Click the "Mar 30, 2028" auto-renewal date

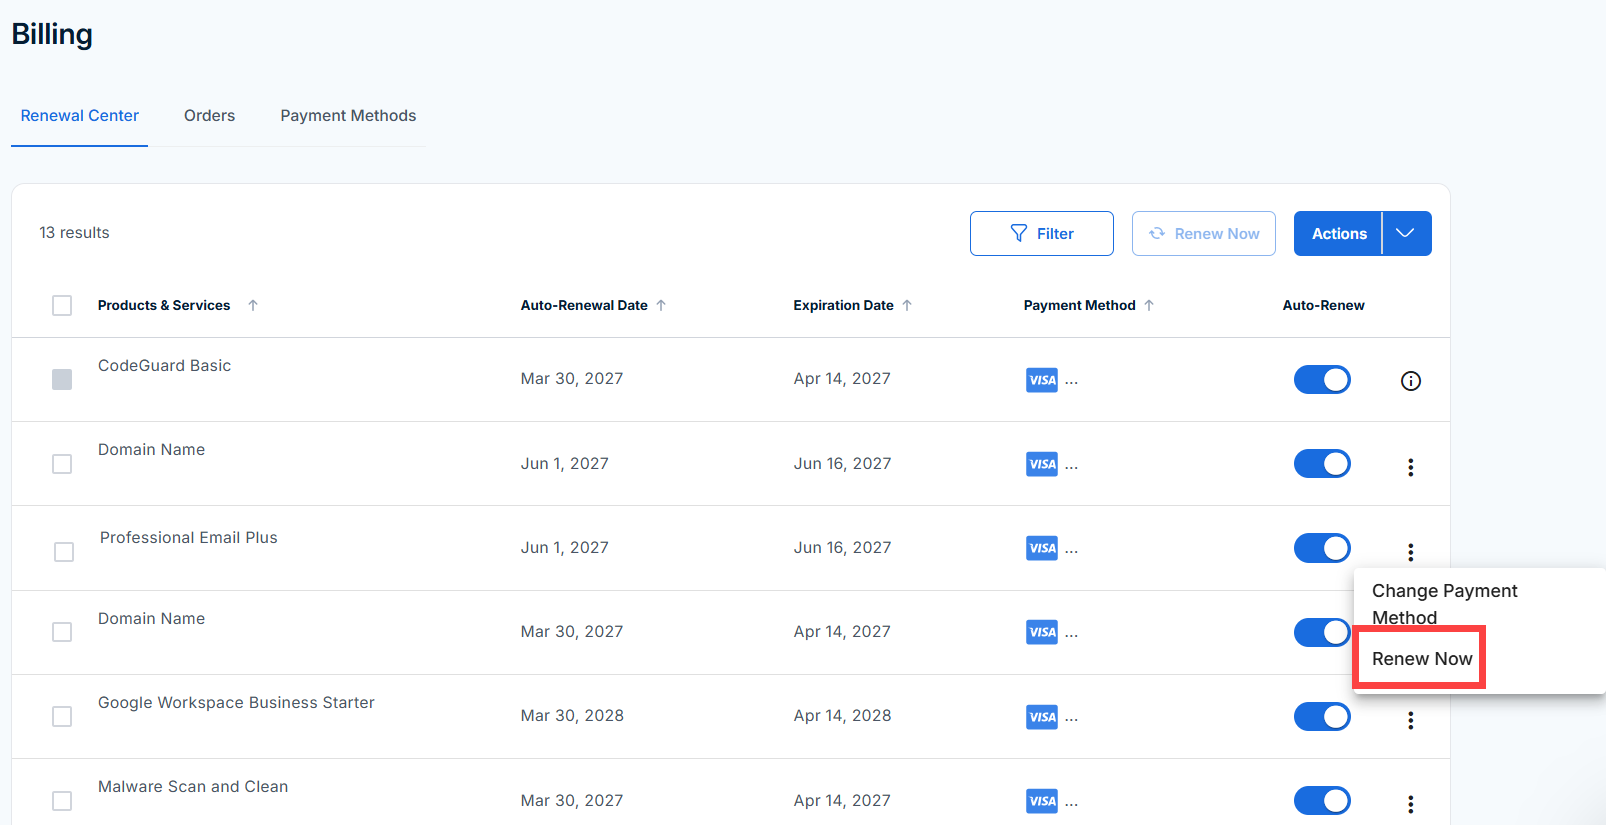[572, 716]
